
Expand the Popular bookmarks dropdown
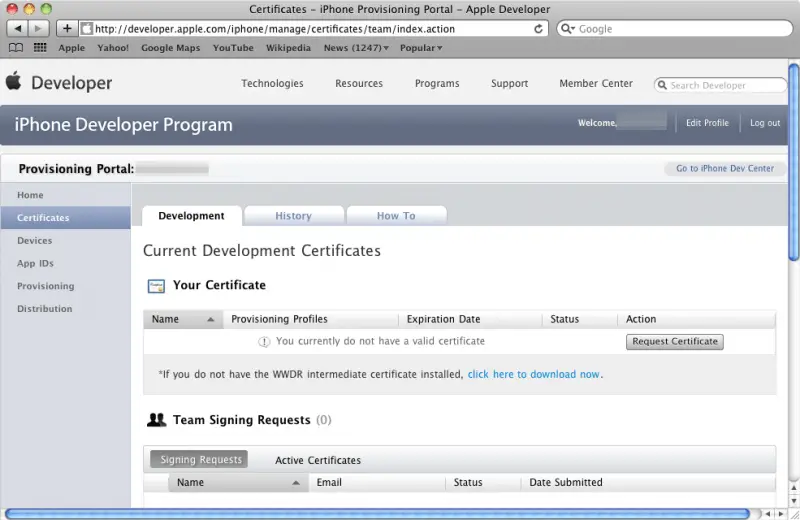420,48
